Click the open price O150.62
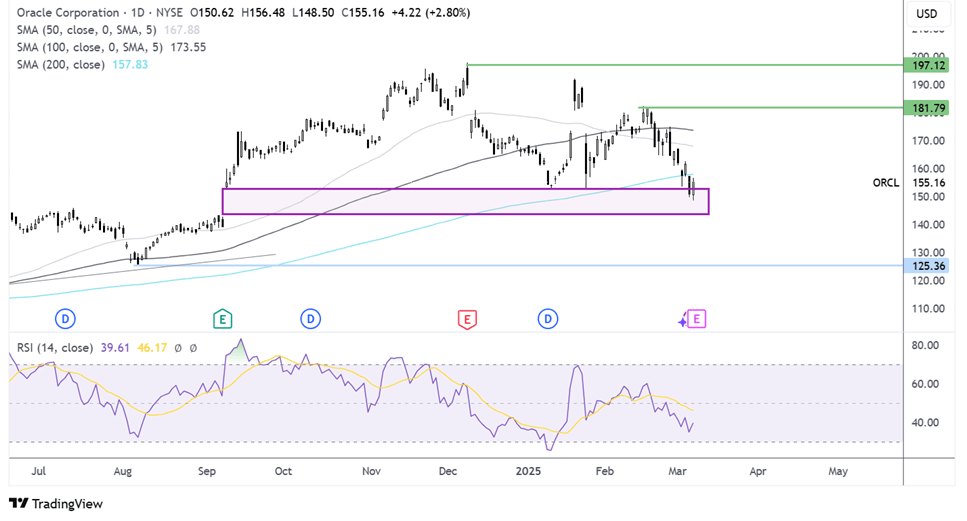The image size is (967, 521). click(212, 12)
